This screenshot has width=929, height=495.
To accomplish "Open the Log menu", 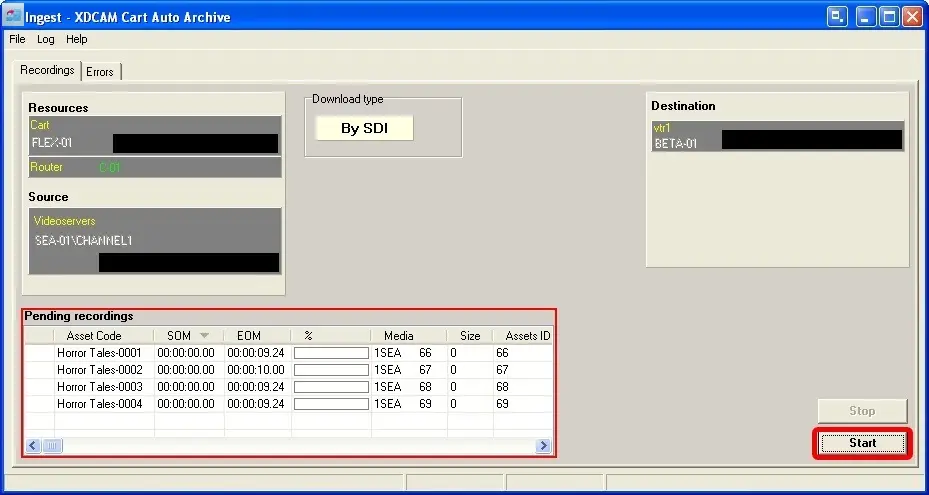I will click(46, 39).
